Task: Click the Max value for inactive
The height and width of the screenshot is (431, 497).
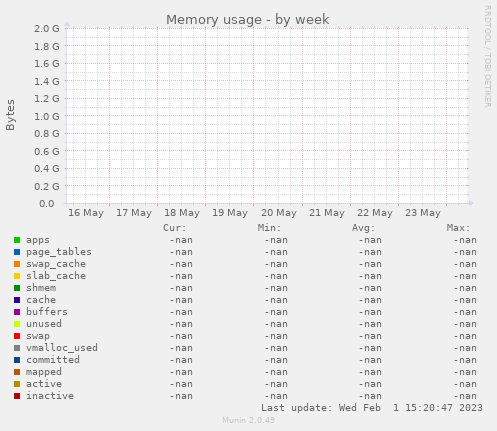Action: pos(465,396)
